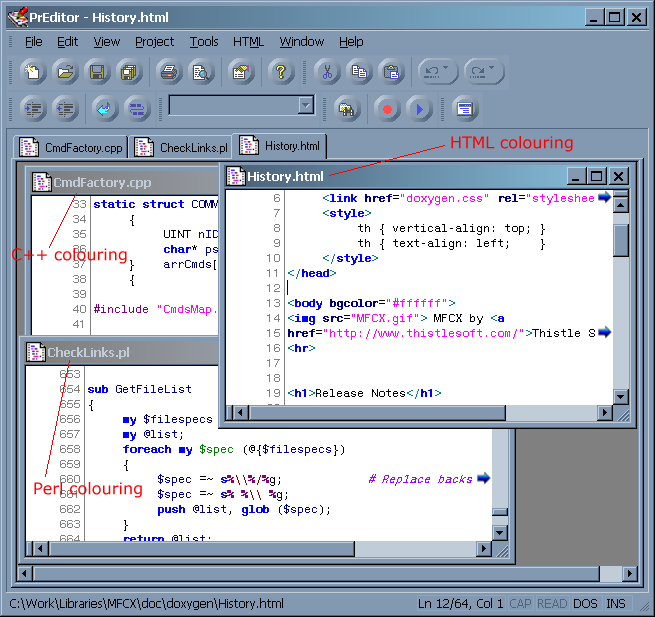Click the word-wrap swap arrows icon
This screenshot has width=655, height=617.
coord(137,109)
